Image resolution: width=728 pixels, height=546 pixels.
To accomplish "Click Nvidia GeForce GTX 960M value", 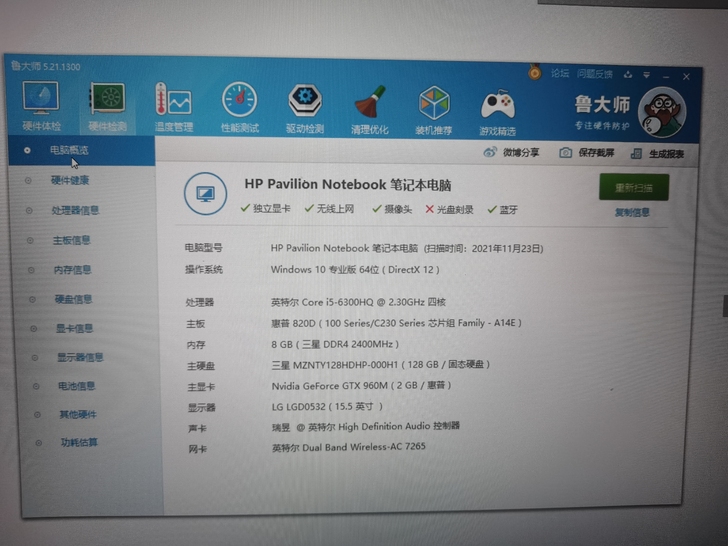I will pyautogui.click(x=361, y=386).
